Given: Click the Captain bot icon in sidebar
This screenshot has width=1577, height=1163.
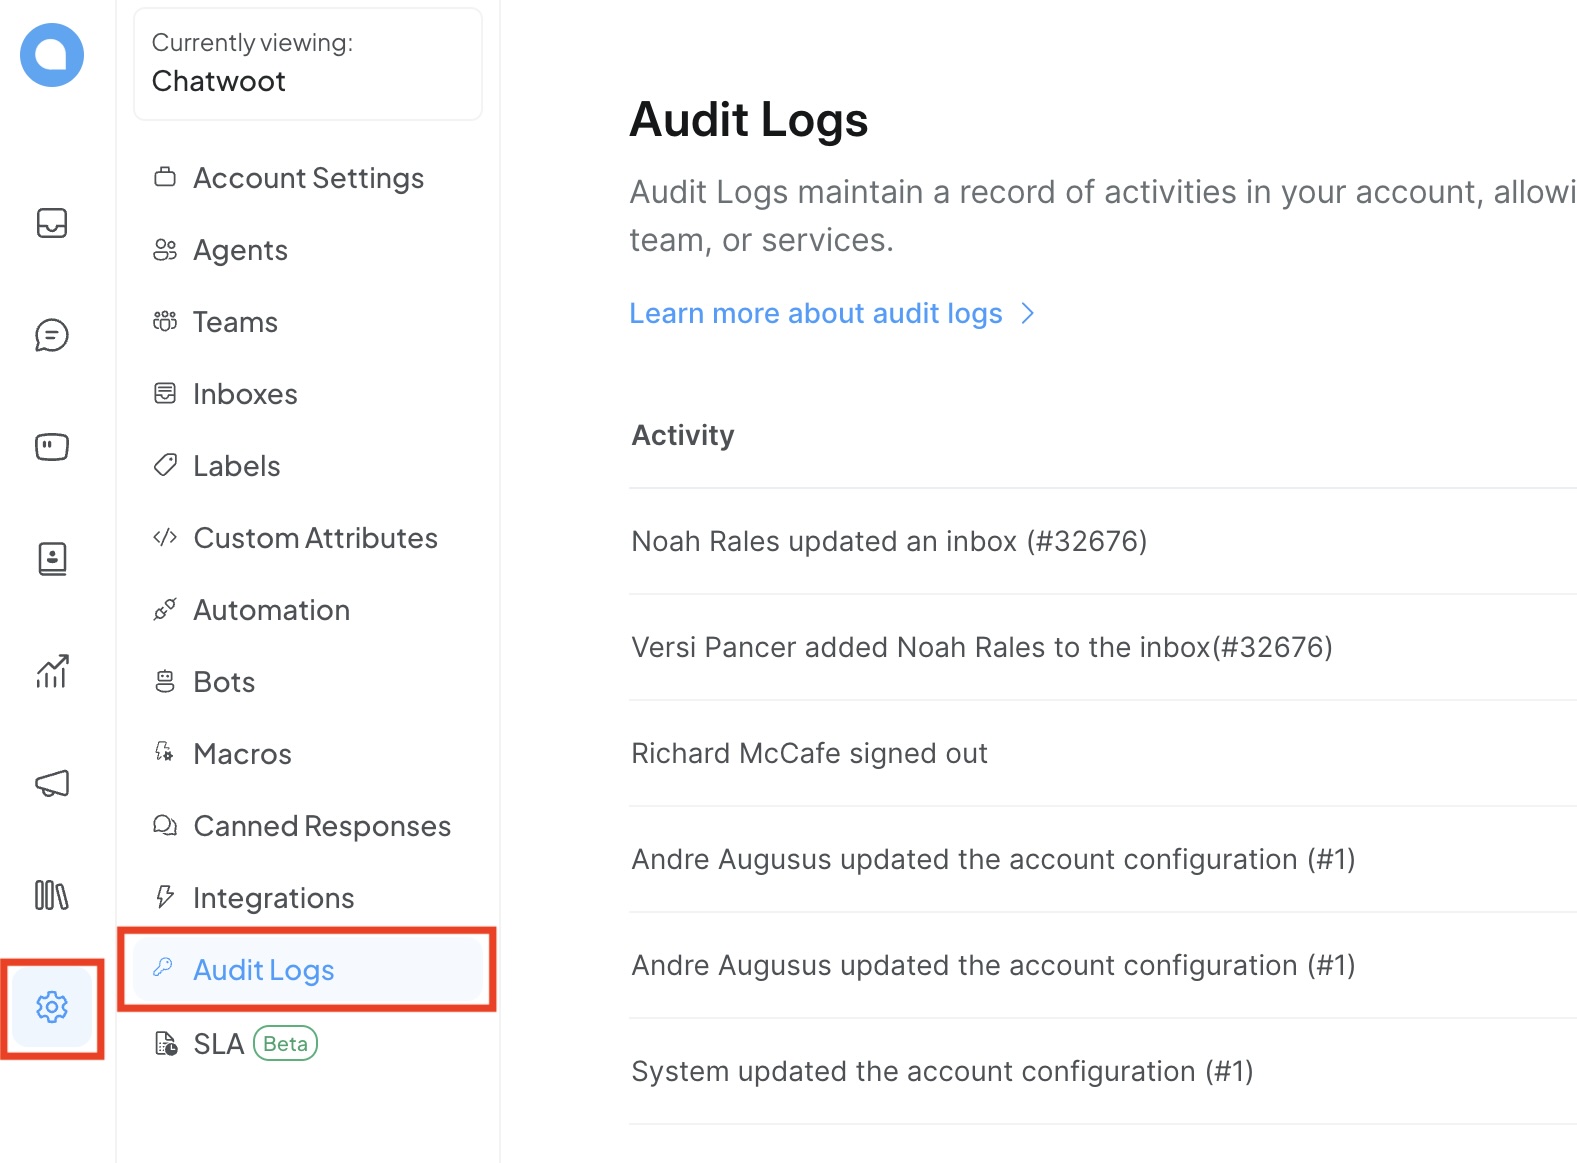Looking at the screenshot, I should coord(52,447).
